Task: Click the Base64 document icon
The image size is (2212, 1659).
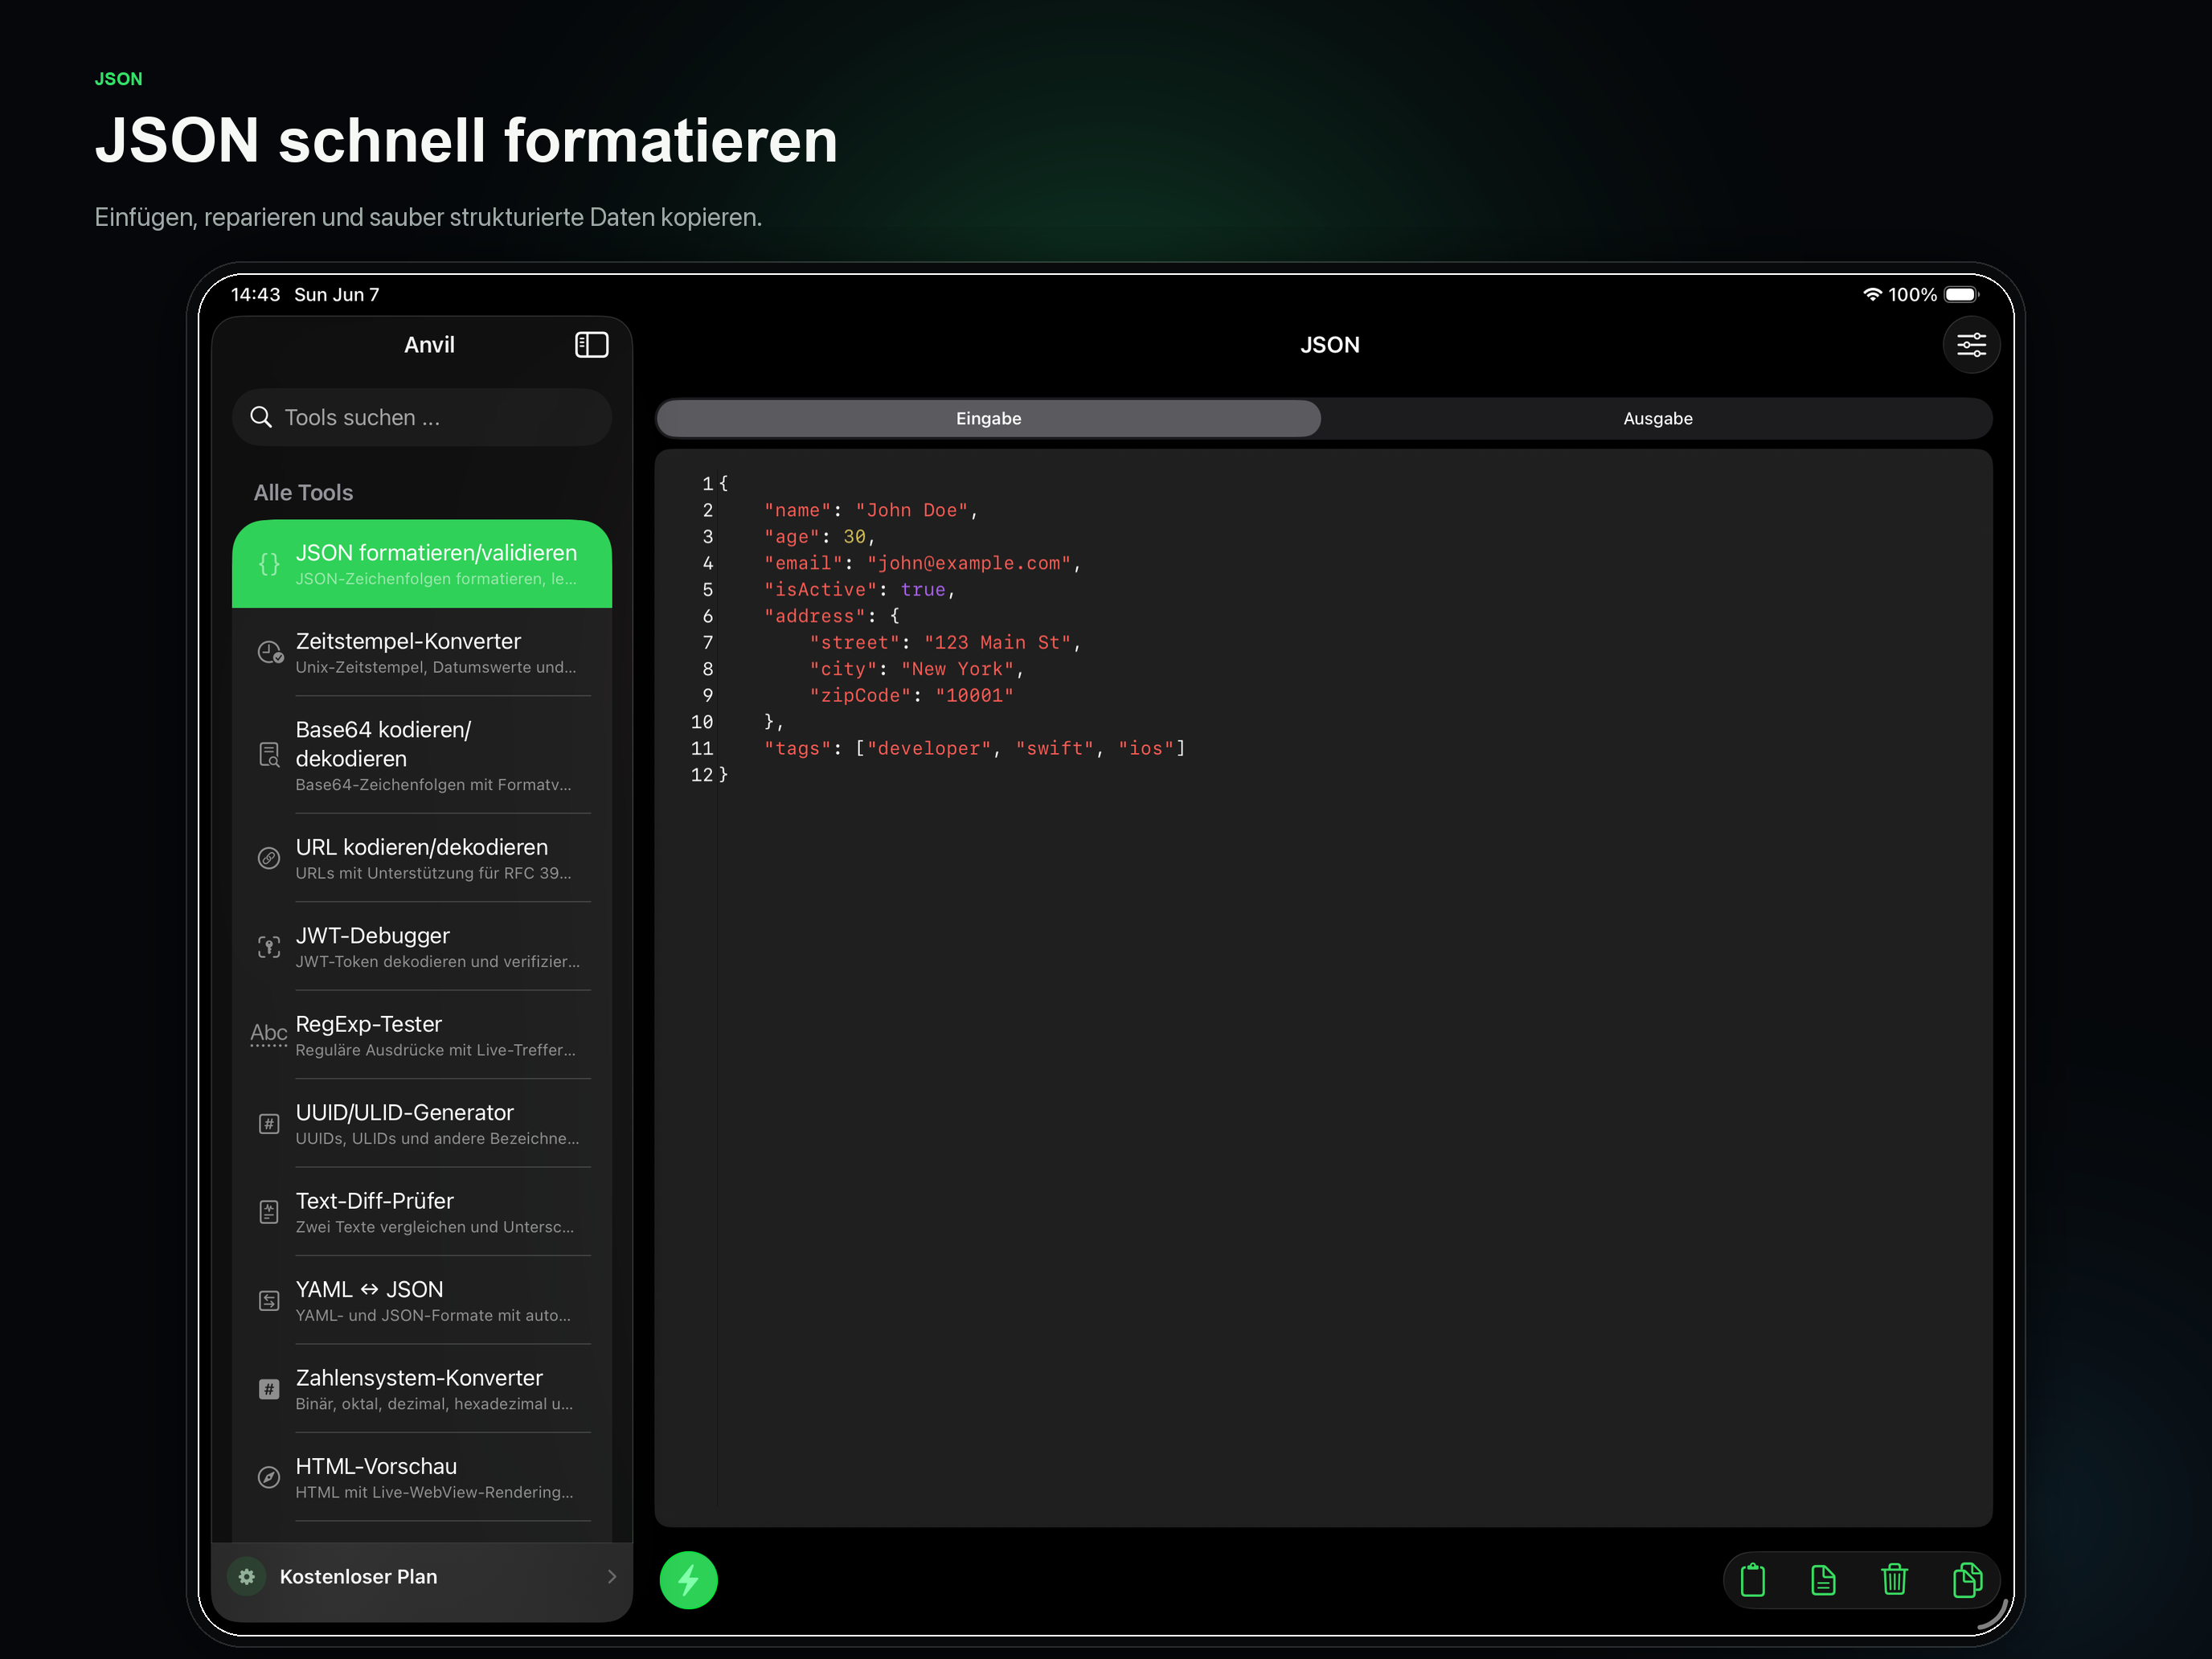Action: 269,754
